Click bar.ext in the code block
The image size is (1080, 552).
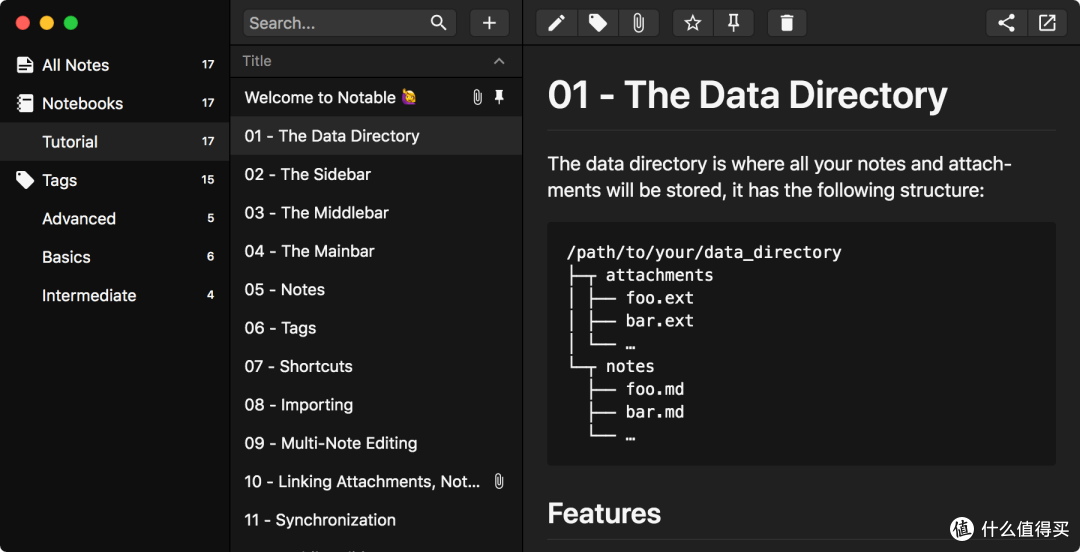660,321
